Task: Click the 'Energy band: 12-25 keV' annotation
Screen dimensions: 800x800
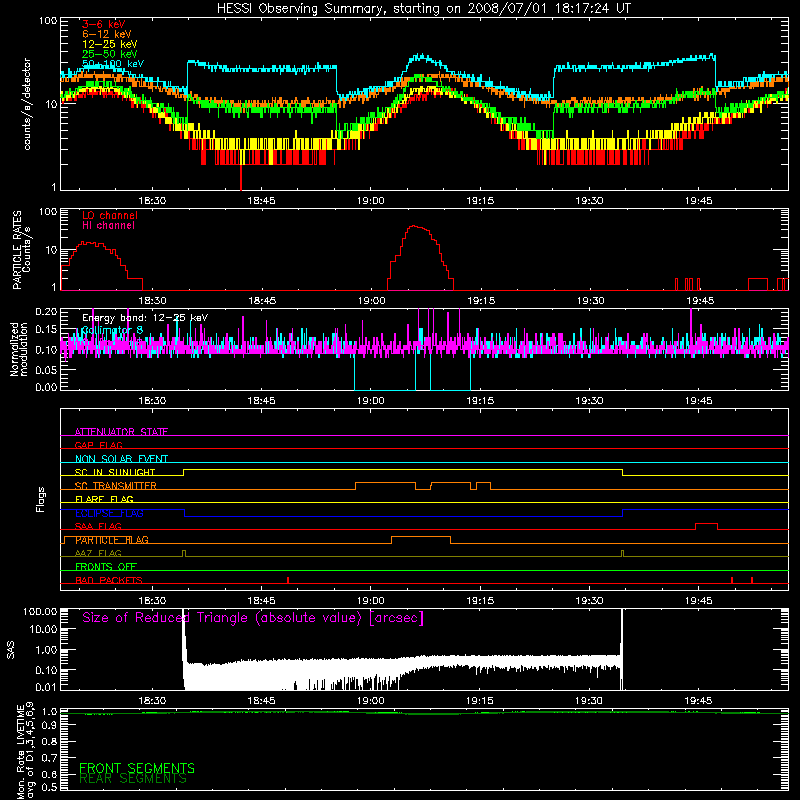Action: click(145, 318)
